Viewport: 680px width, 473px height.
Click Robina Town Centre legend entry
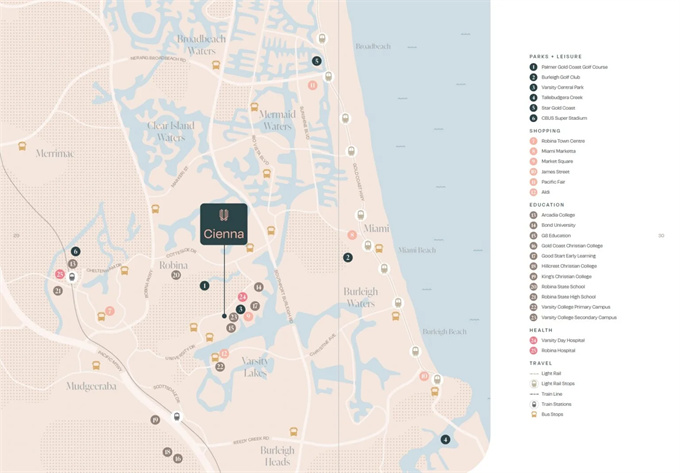[563, 141]
